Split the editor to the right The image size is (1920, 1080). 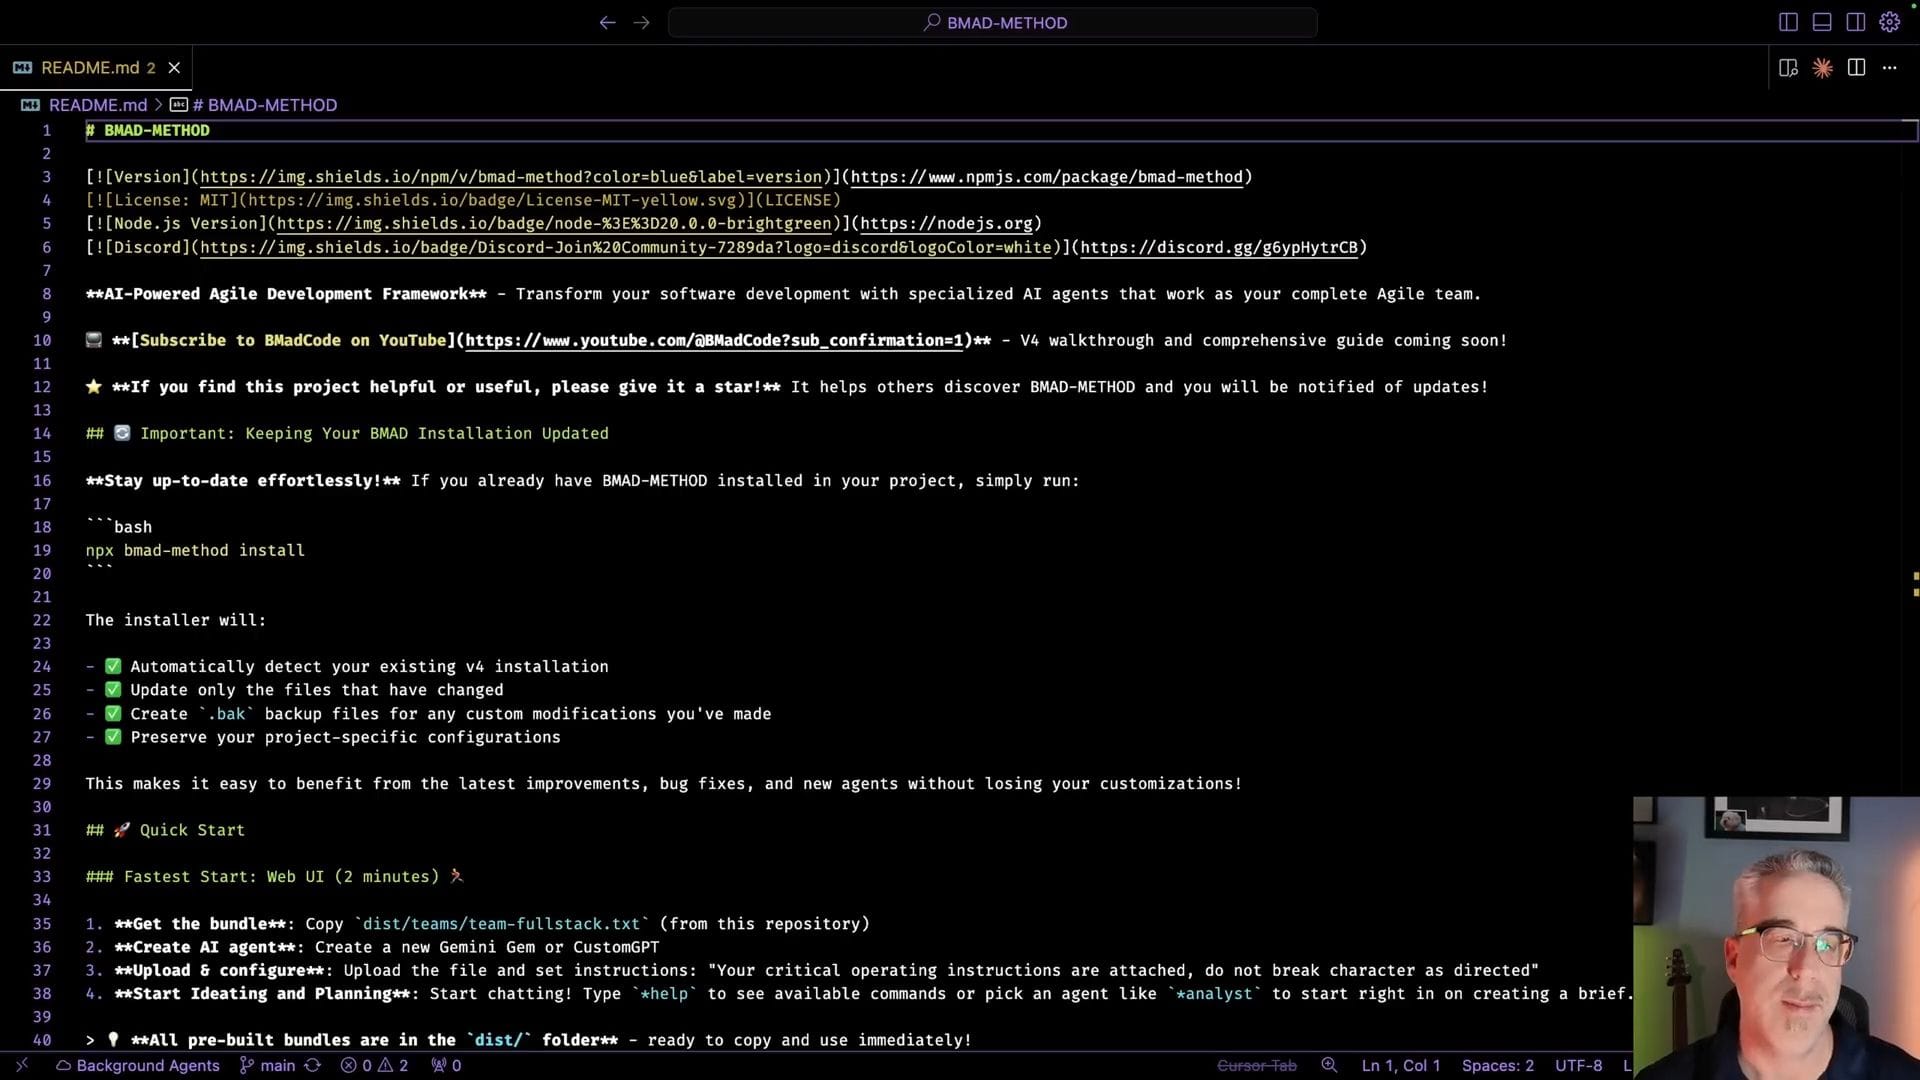(x=1856, y=67)
